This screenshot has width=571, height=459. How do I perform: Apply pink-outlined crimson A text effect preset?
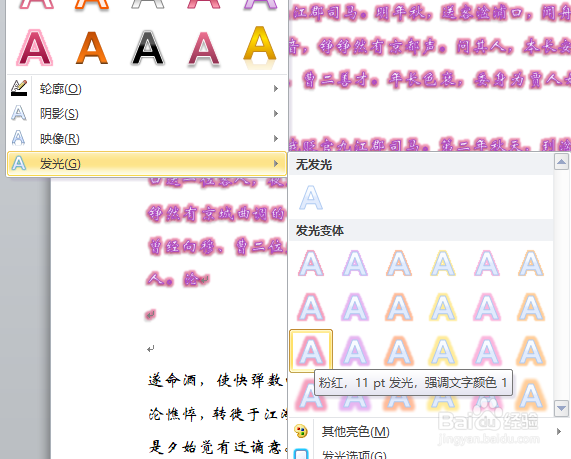[x=35, y=48]
